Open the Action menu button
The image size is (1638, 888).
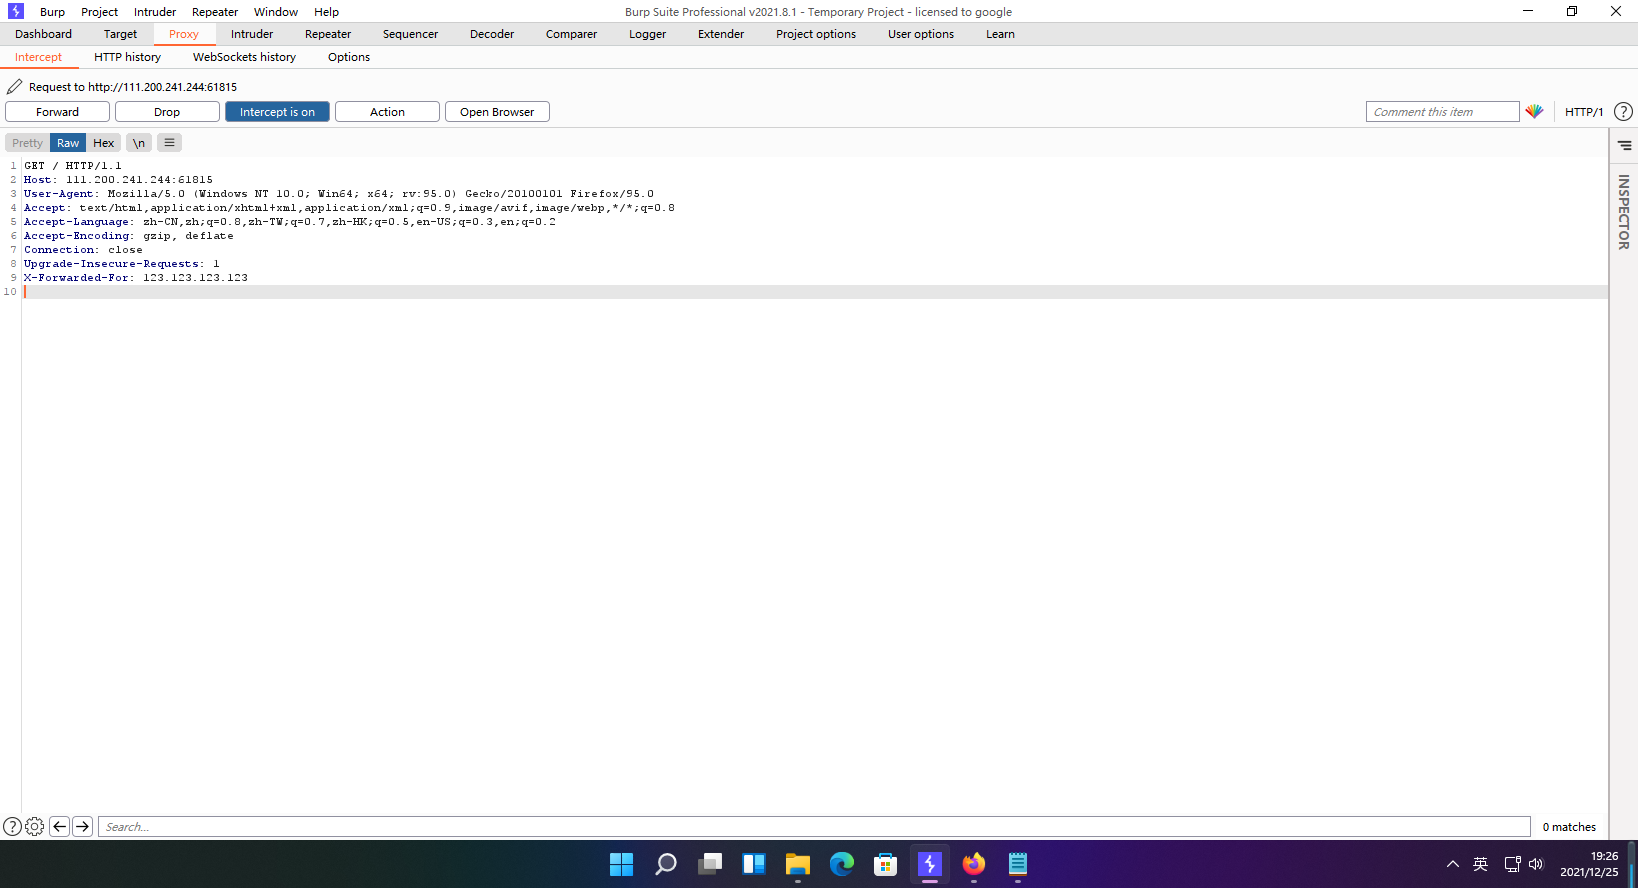point(387,112)
